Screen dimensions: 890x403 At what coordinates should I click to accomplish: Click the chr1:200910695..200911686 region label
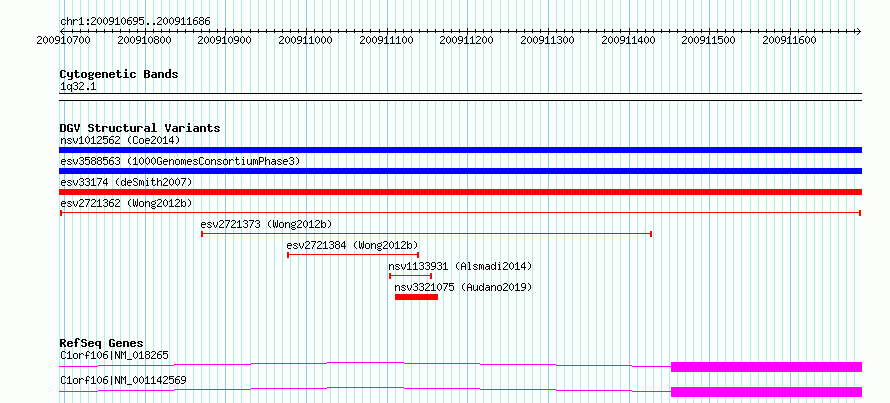point(135,22)
